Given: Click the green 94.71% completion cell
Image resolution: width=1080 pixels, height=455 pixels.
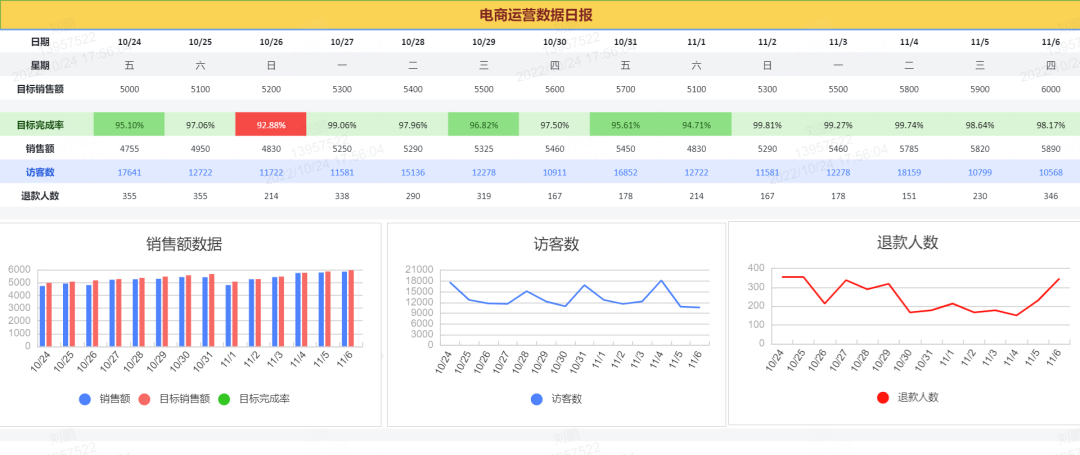Looking at the screenshot, I should tap(696, 125).
